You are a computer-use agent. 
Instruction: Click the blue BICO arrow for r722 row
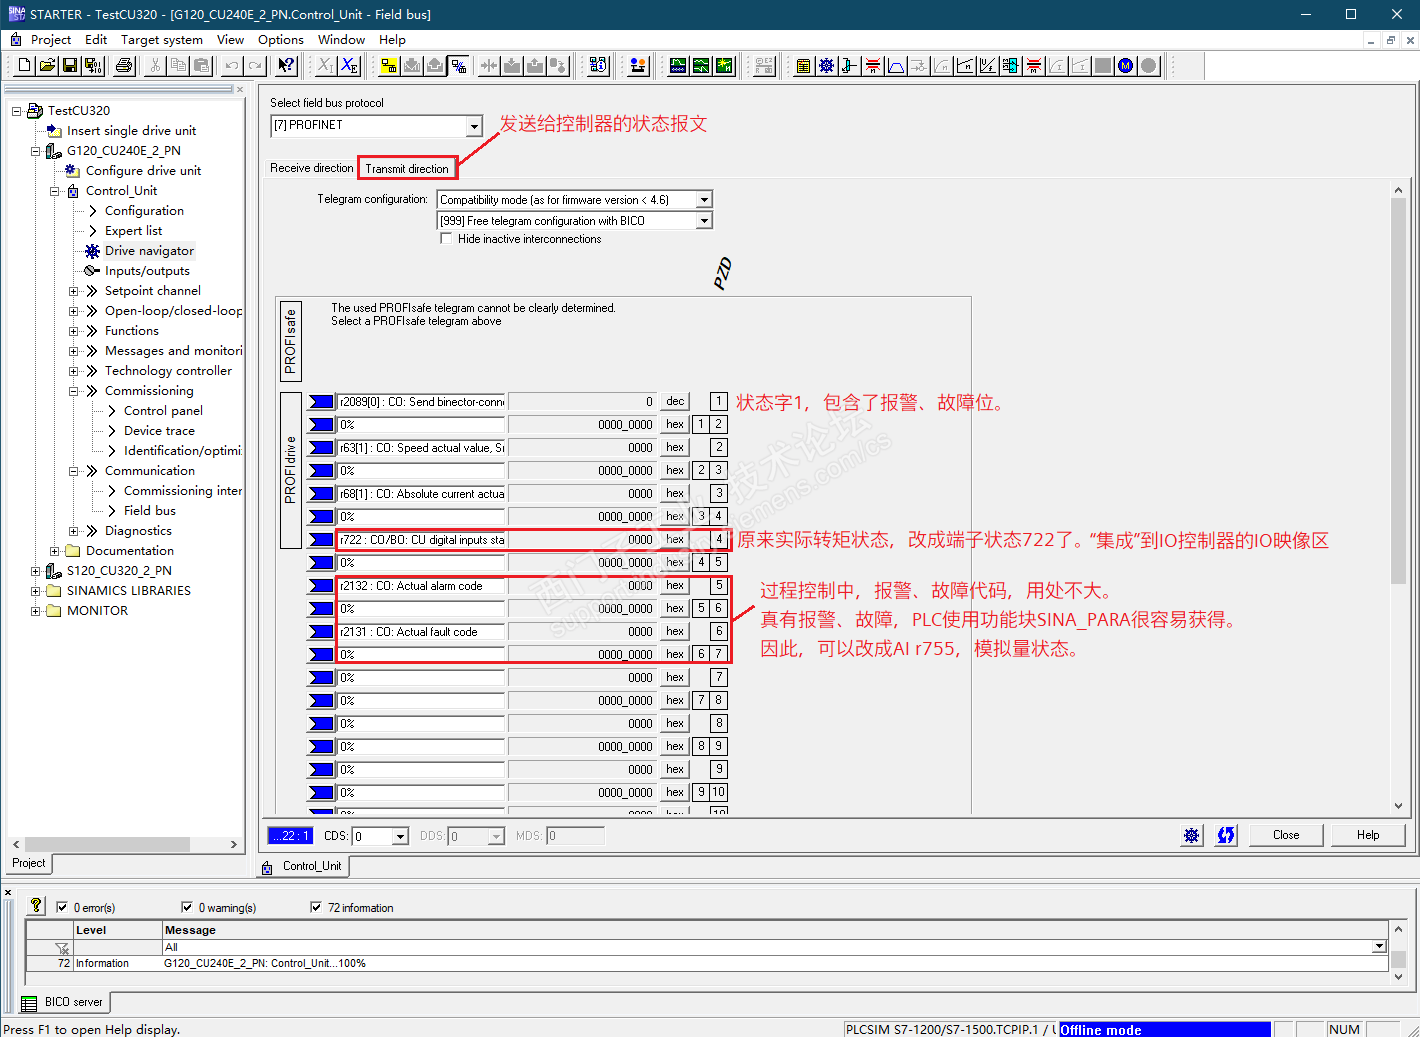pyautogui.click(x=321, y=540)
